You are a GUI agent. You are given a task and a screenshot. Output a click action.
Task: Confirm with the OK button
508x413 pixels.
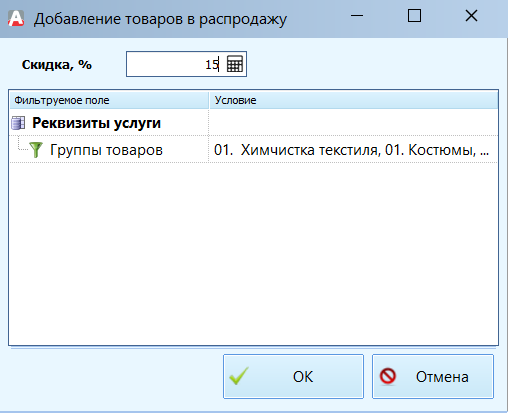click(293, 376)
